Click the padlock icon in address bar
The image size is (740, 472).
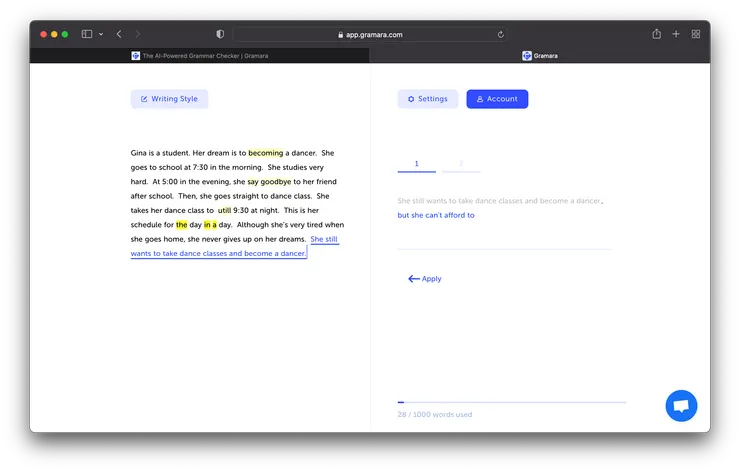[x=340, y=35]
